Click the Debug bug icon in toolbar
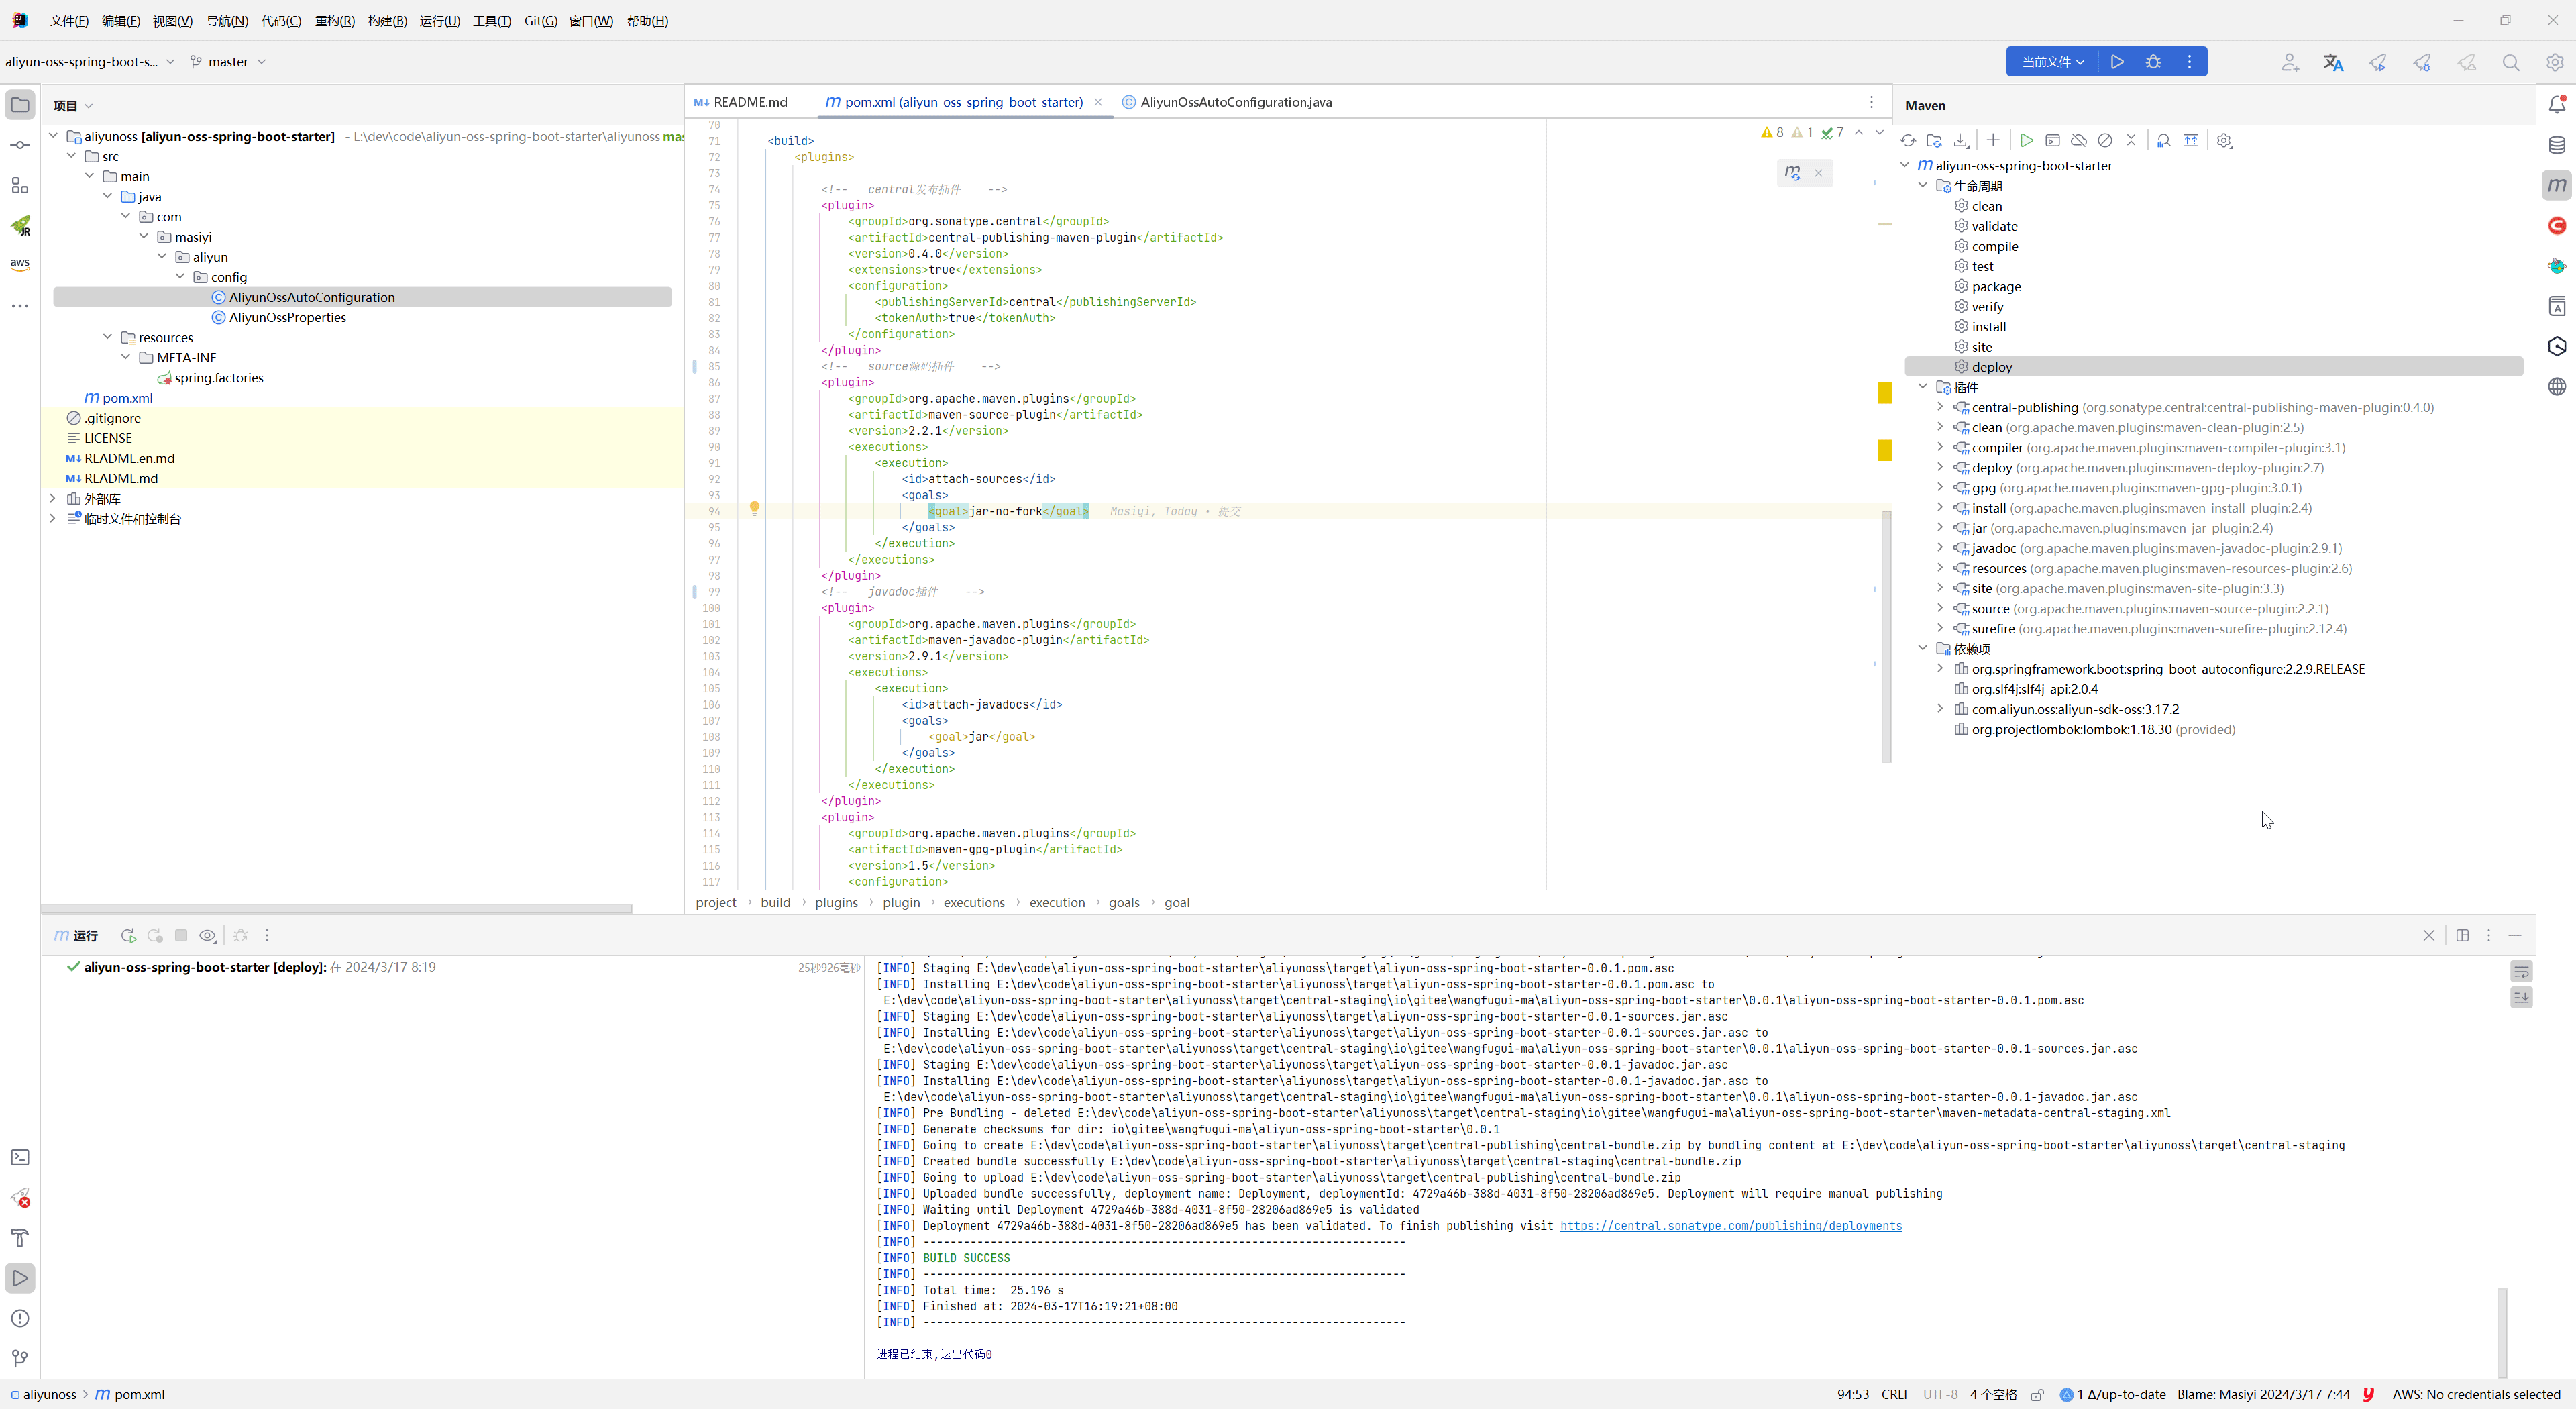Screen dimensions: 2576x1409 (x=2153, y=62)
